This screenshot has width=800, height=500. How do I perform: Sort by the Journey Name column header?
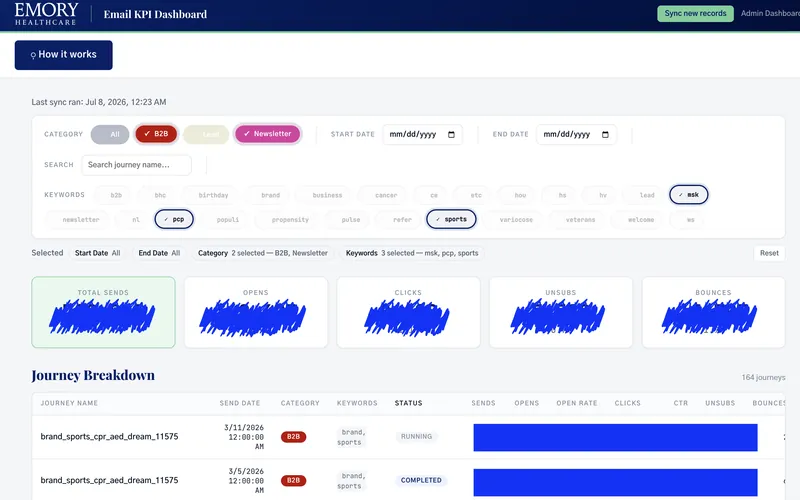click(x=69, y=403)
